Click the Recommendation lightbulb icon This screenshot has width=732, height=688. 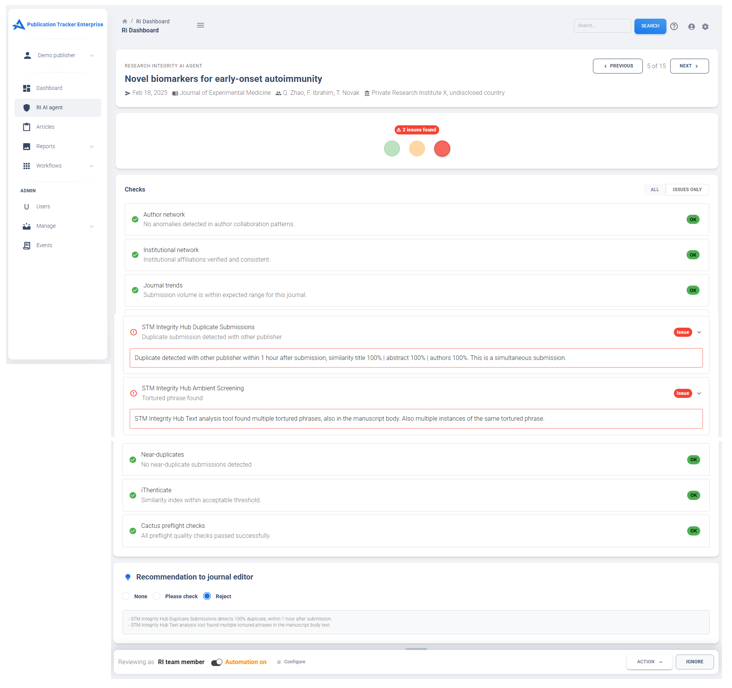click(127, 577)
